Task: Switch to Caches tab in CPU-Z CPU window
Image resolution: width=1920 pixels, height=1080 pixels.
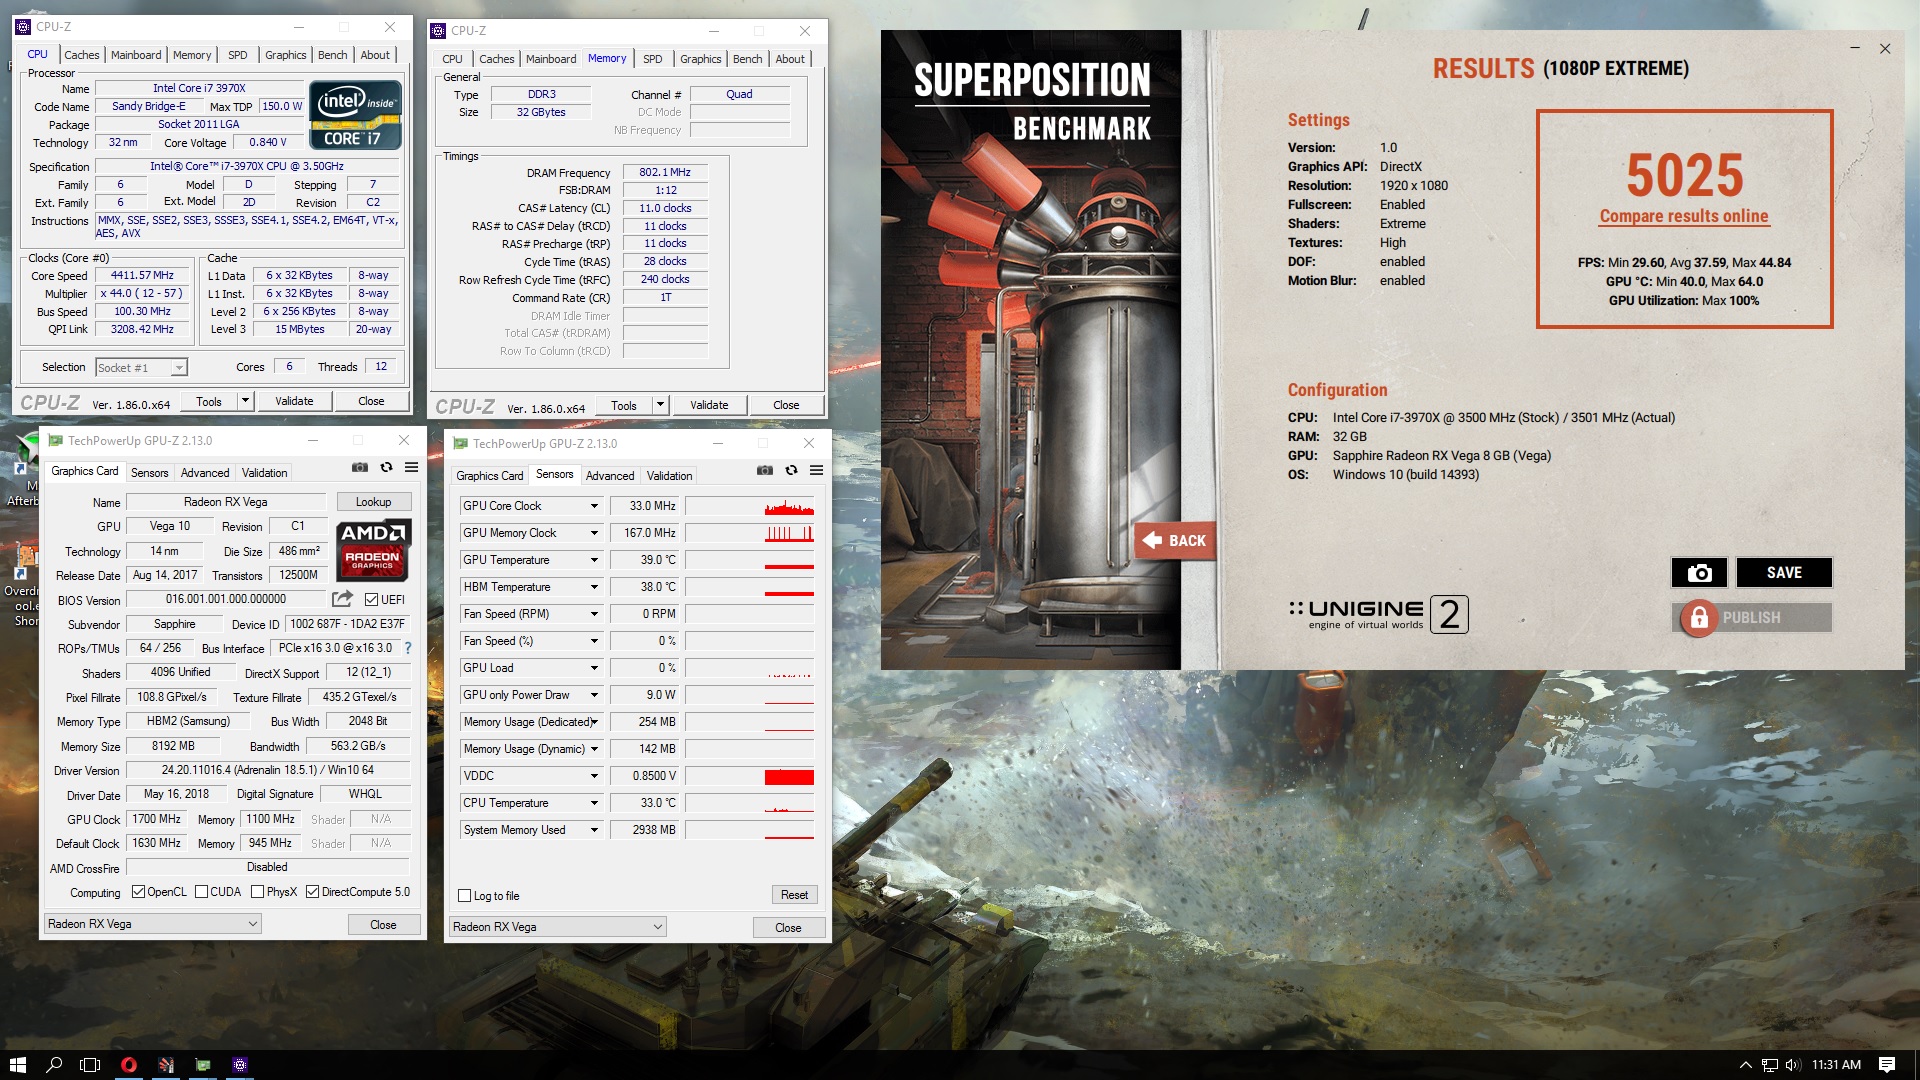Action: click(x=81, y=55)
